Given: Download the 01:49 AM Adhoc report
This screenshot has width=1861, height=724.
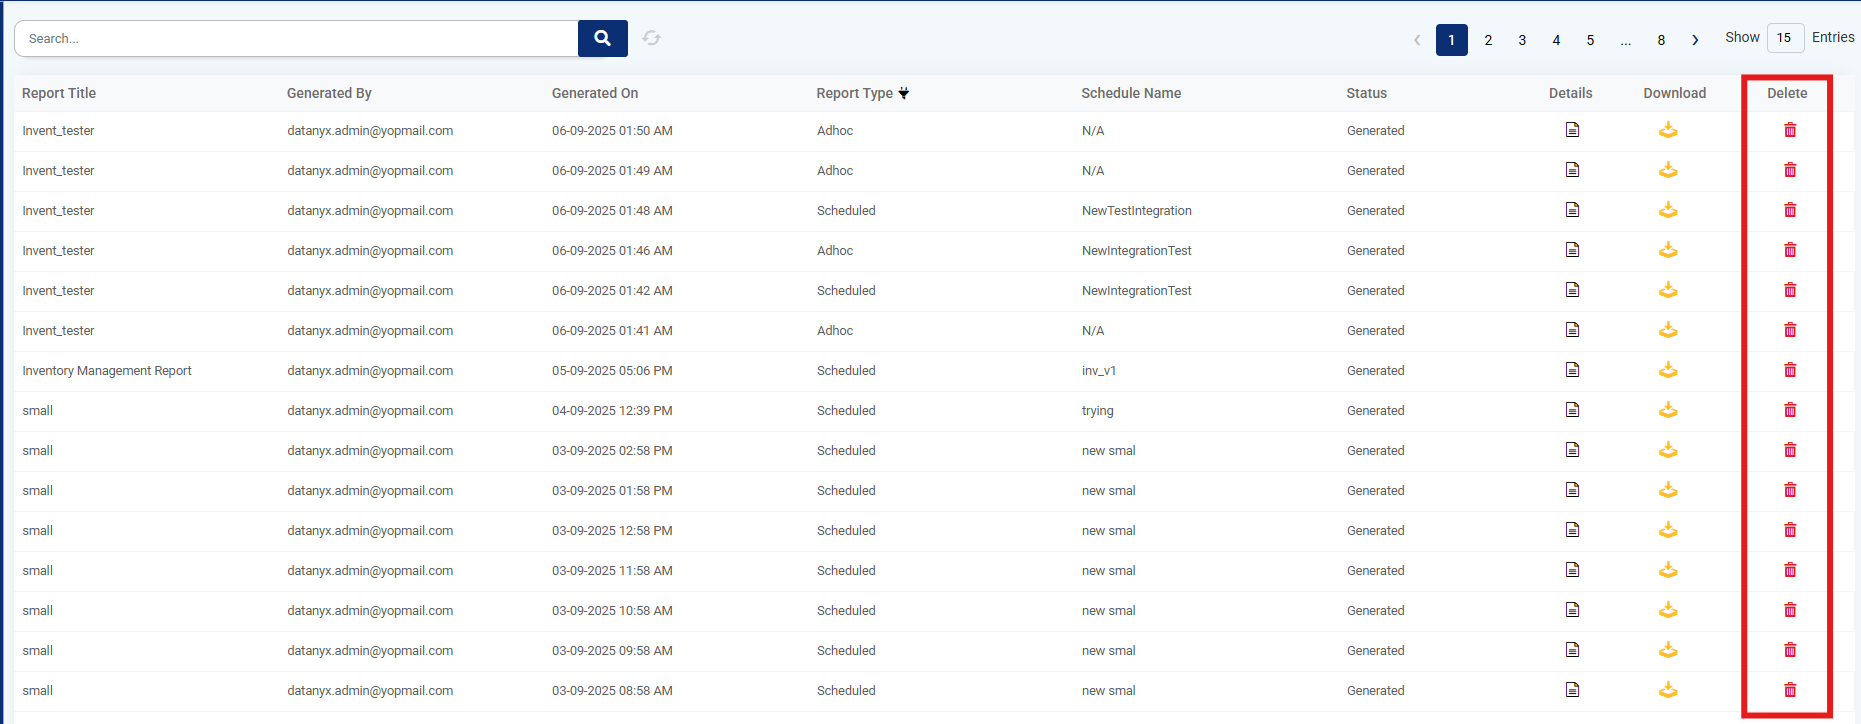Looking at the screenshot, I should click(x=1668, y=170).
